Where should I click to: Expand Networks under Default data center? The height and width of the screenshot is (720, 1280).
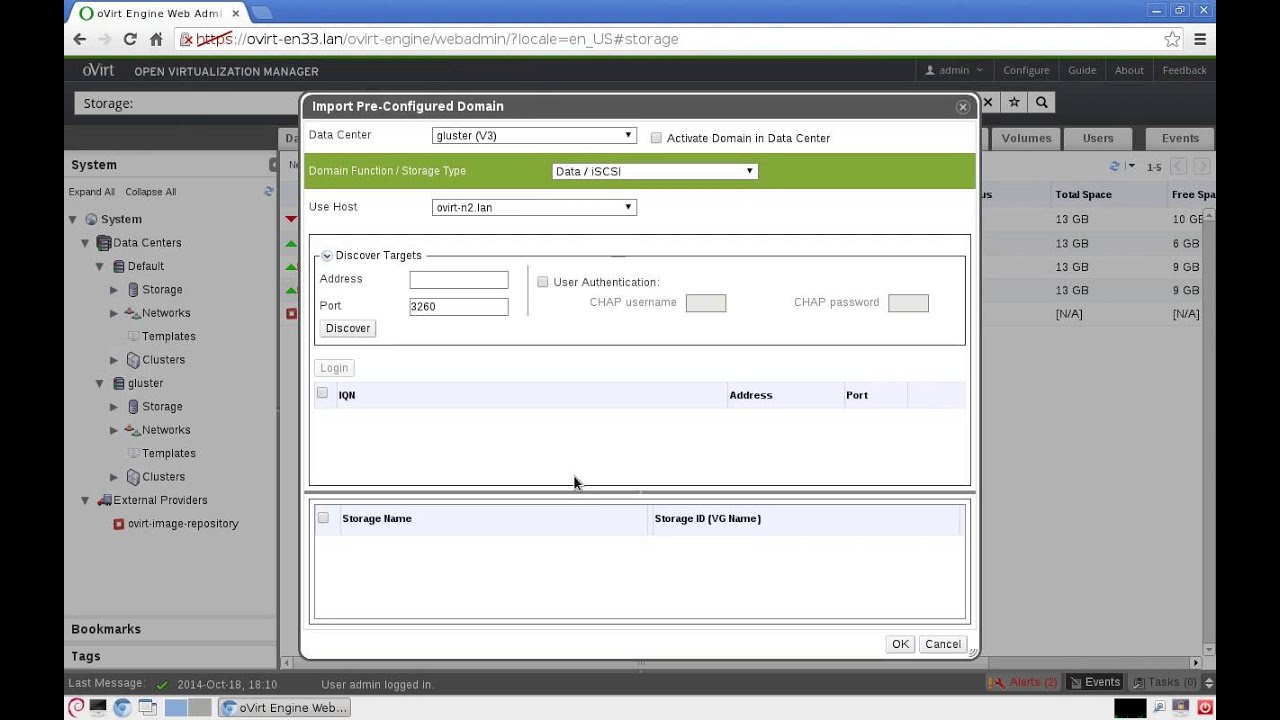pyautogui.click(x=114, y=313)
